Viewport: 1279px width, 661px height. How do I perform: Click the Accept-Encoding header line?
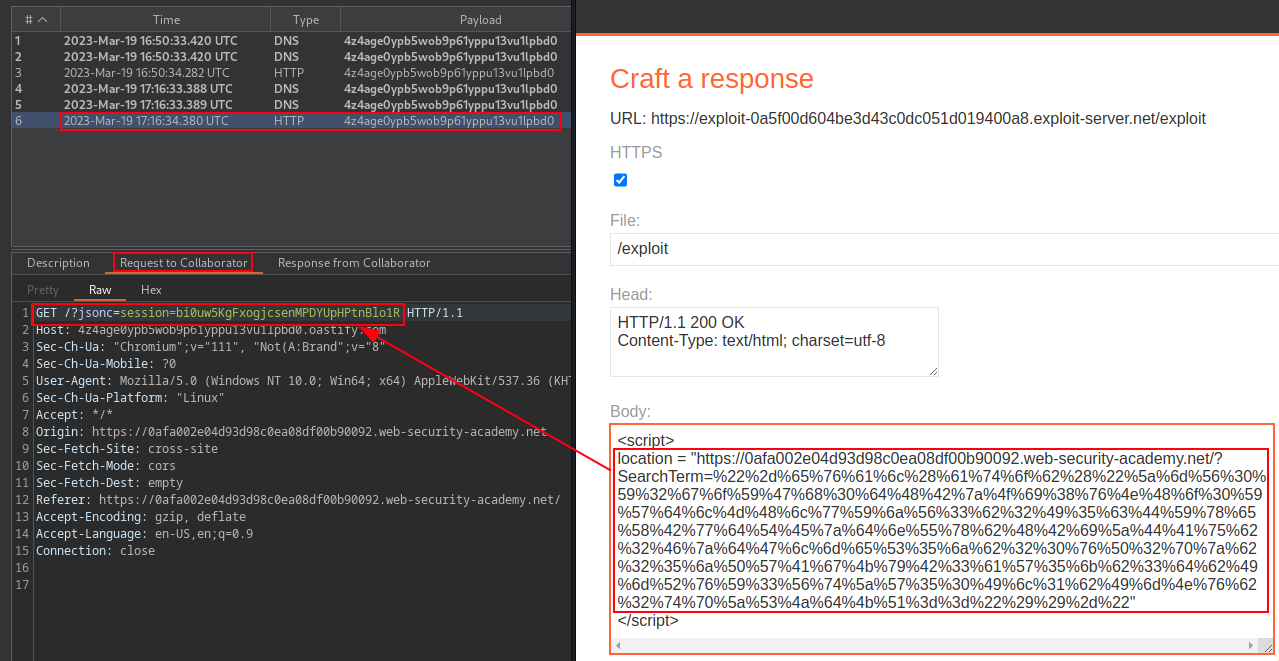point(140,517)
